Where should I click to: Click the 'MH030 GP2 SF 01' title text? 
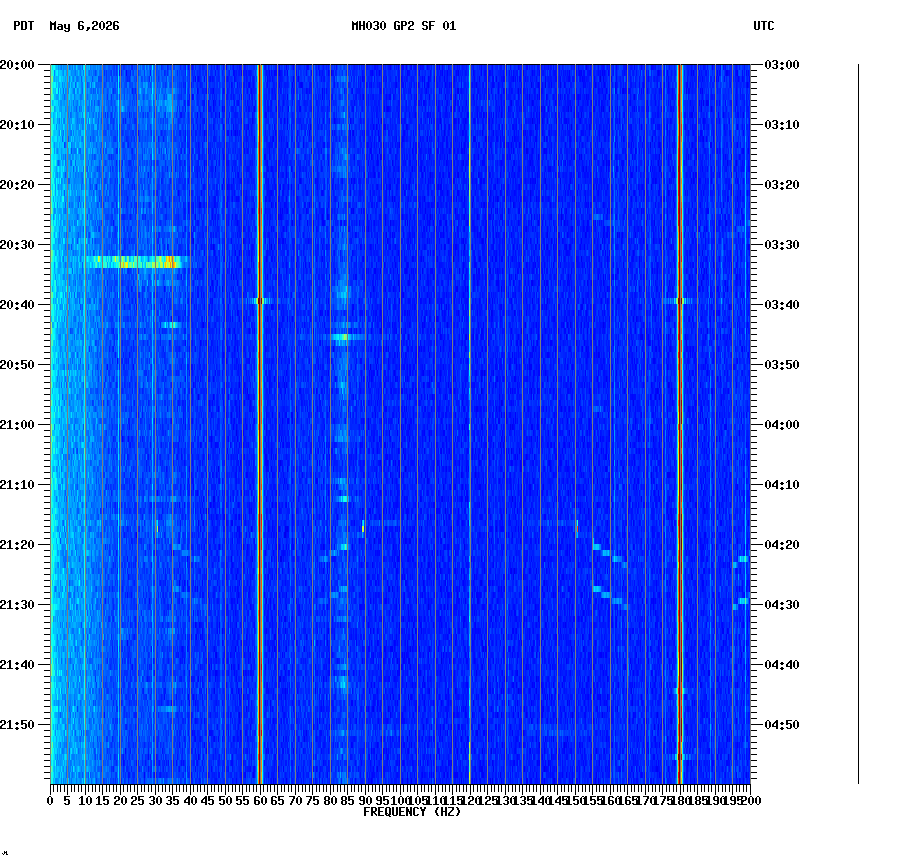403,26
